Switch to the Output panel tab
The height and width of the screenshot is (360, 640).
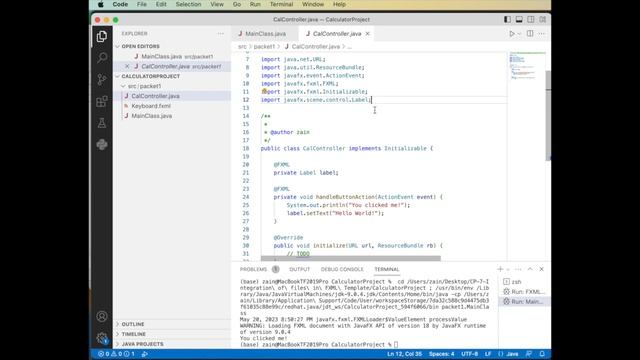pos(300,269)
